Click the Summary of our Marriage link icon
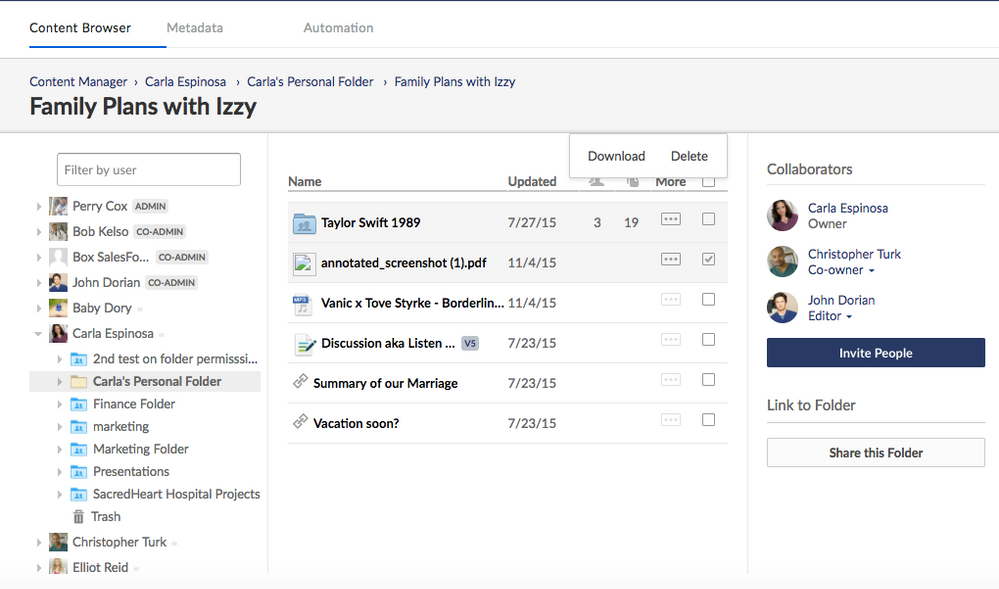Viewport: 999px width, 589px height. (299, 382)
